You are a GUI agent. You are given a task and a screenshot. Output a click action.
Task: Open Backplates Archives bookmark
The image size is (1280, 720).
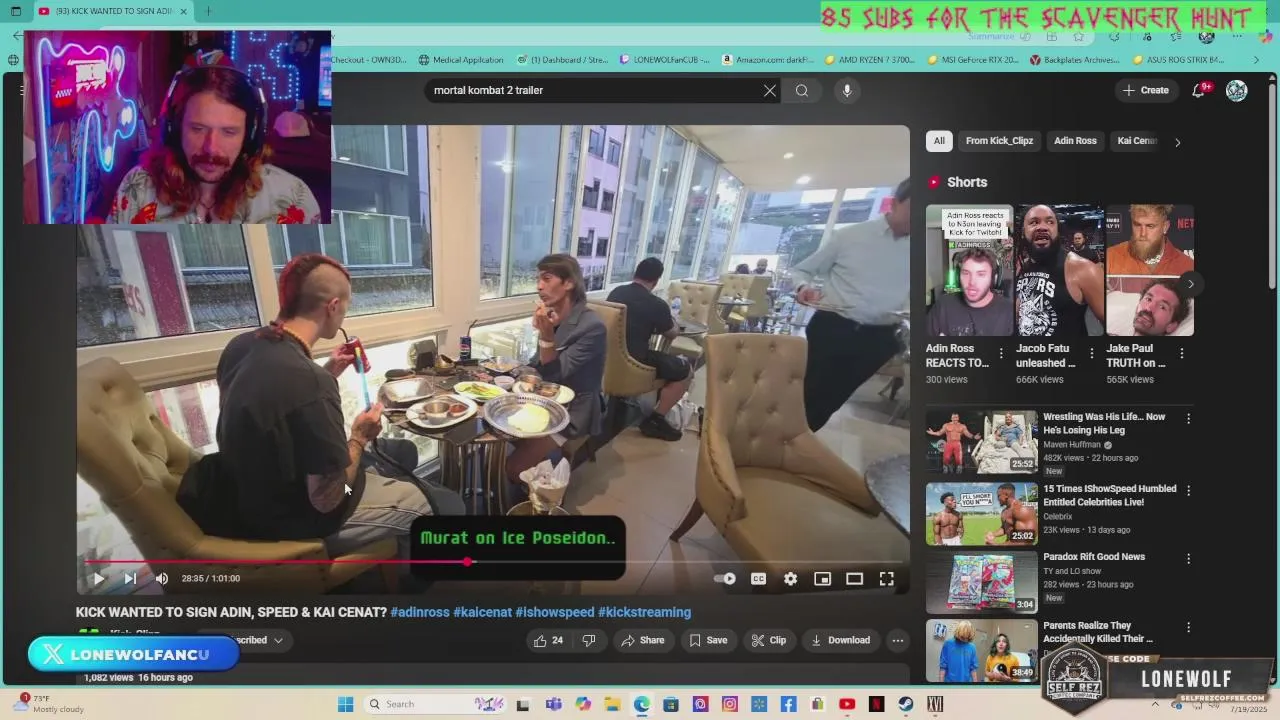click(1075, 60)
